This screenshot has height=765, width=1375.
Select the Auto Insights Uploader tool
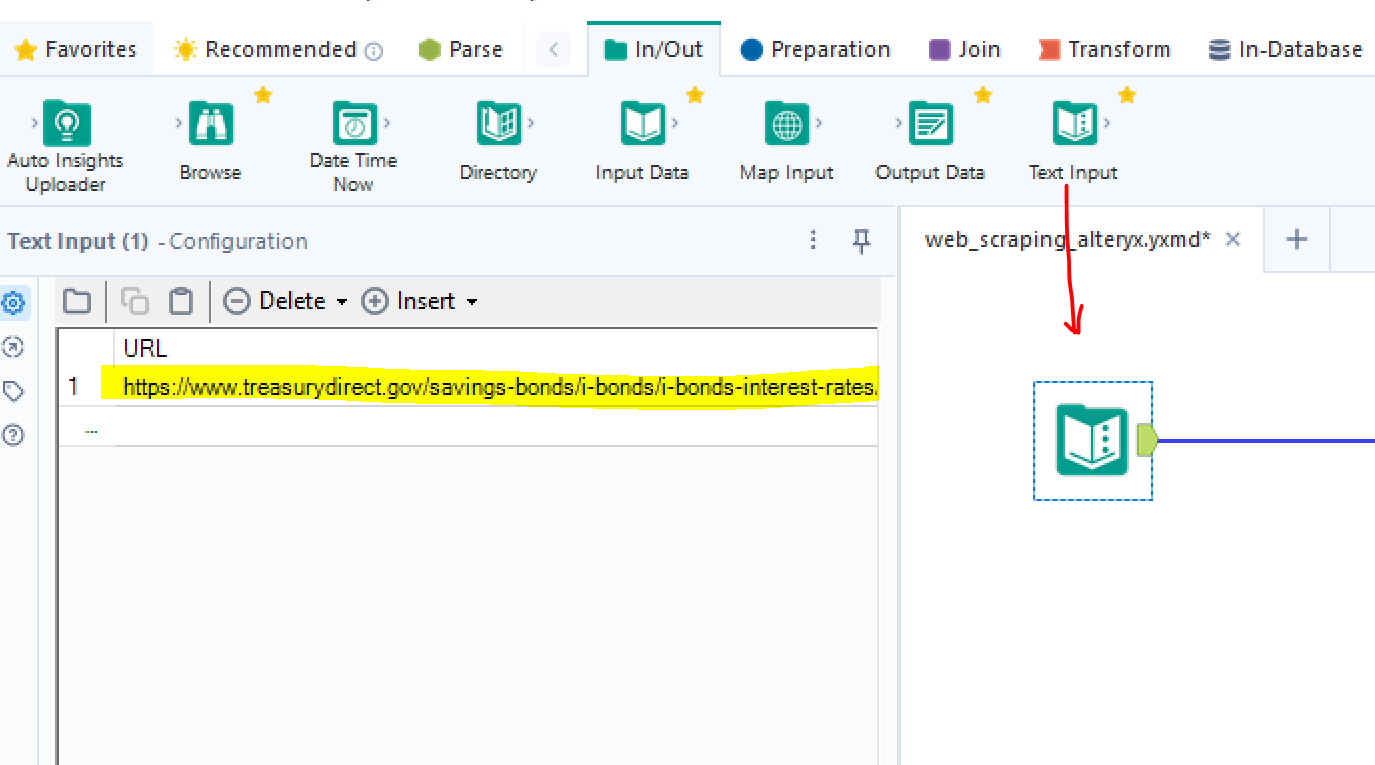click(63, 125)
